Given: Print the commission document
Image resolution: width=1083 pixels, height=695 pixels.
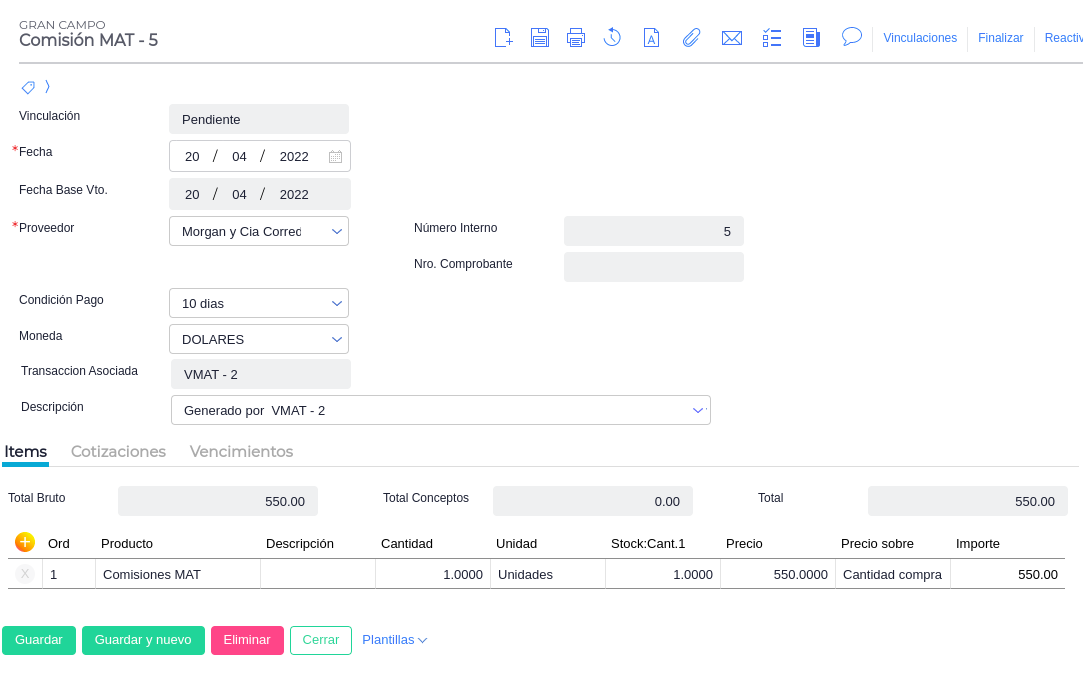Looking at the screenshot, I should tap(576, 38).
